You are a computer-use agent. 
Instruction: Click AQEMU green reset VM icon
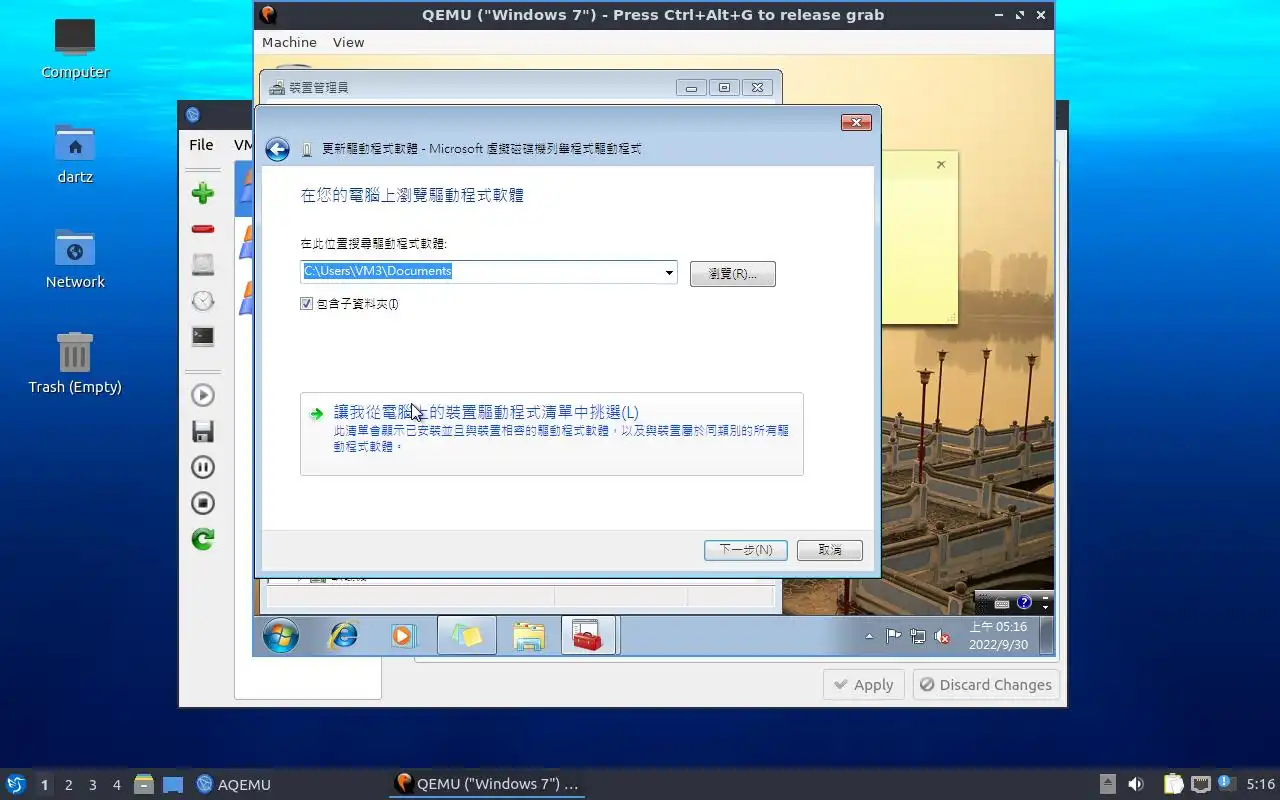coord(203,539)
